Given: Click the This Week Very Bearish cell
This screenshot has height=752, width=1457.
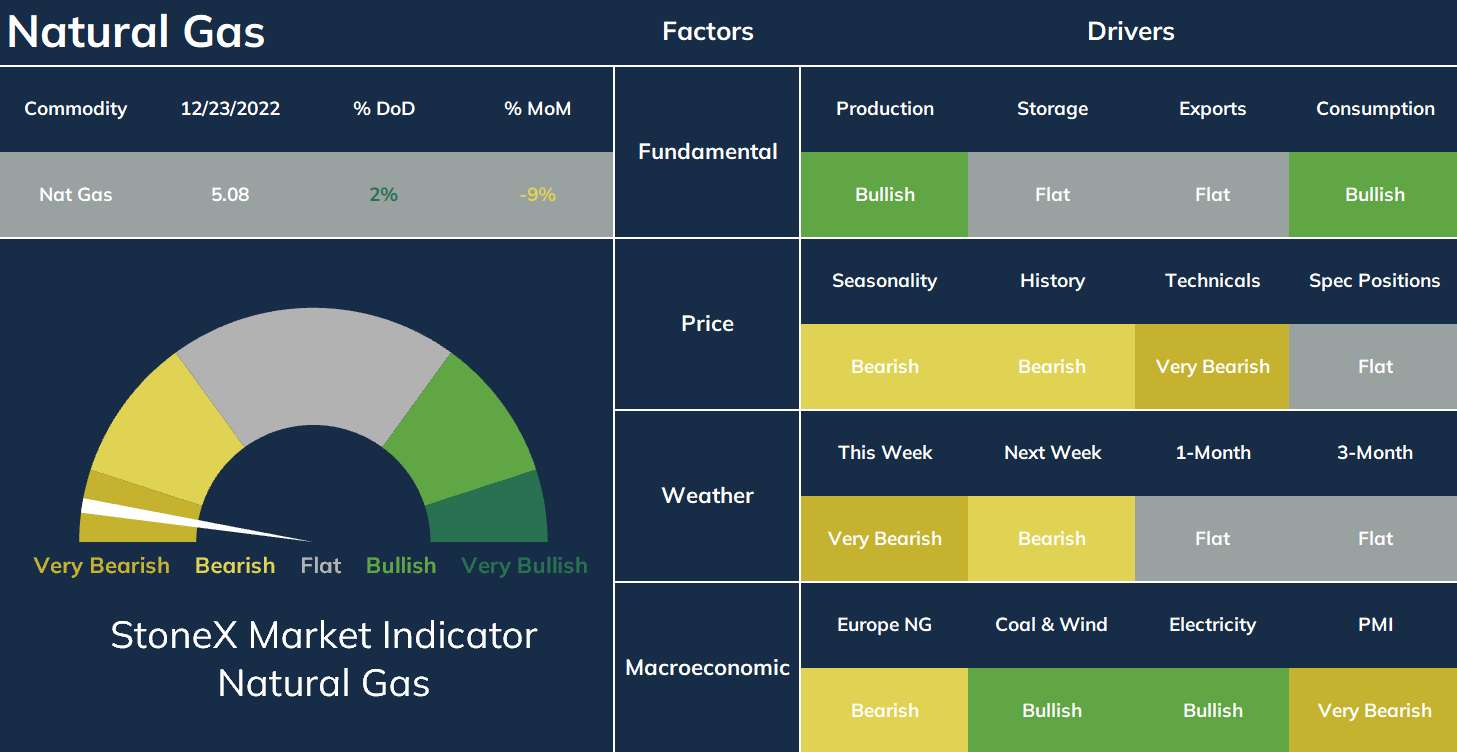Looking at the screenshot, I should click(884, 538).
